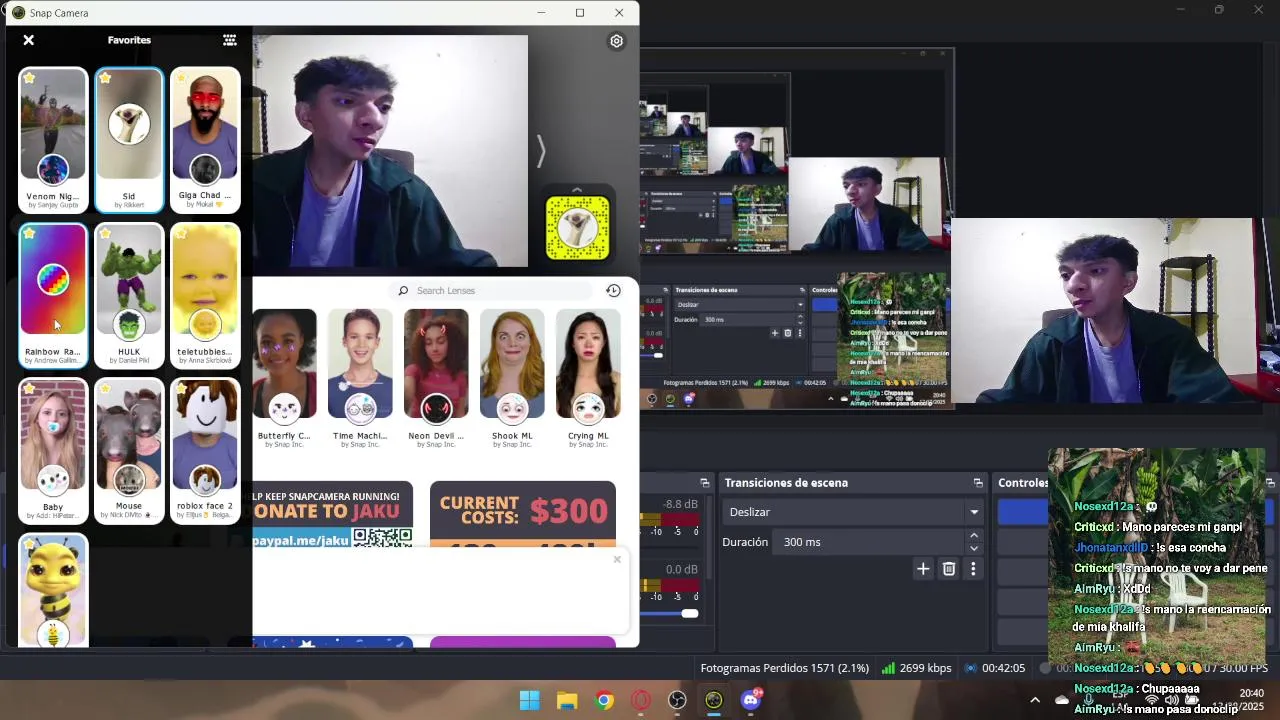The image size is (1280, 720).
Task: Open File Explorer from the taskbar
Action: 567,700
